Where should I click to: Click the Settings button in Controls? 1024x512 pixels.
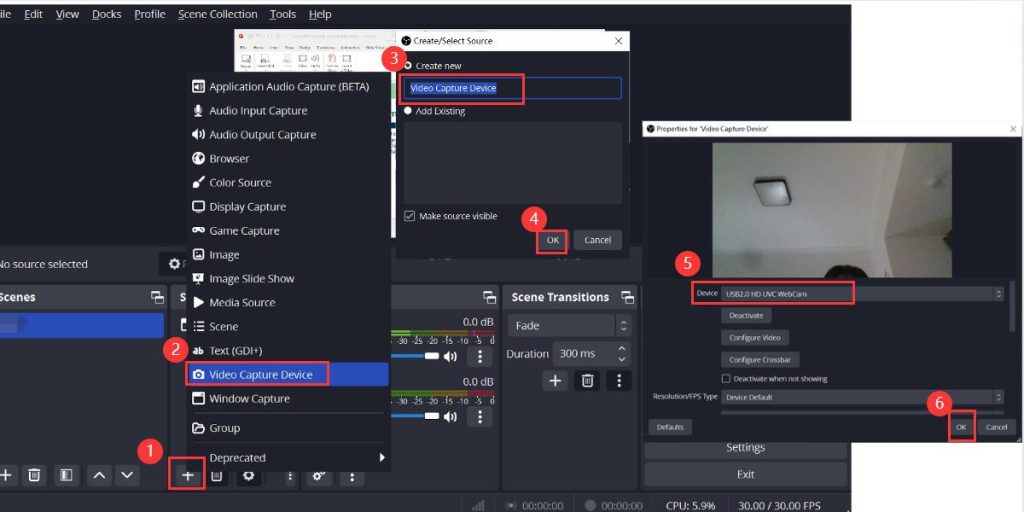pyautogui.click(x=745, y=448)
